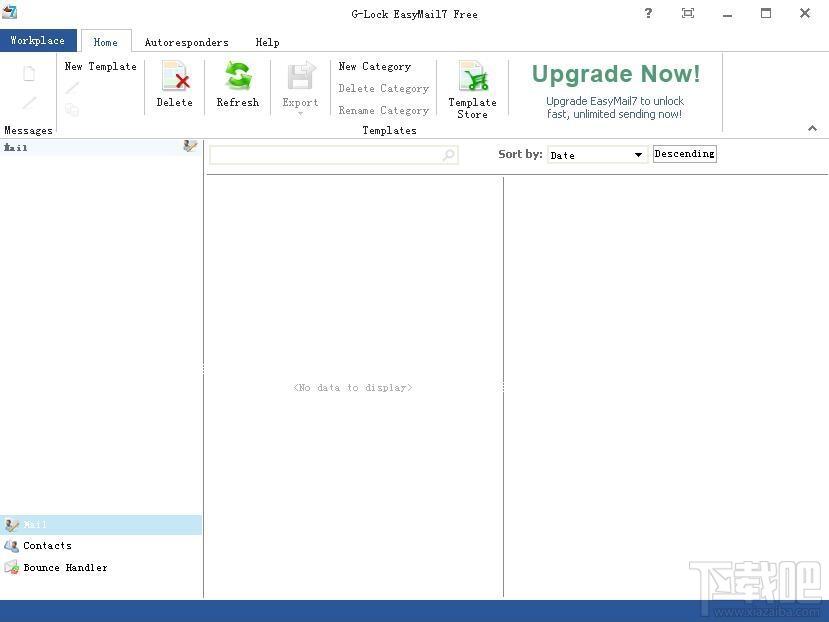Viewport: 829px width, 622px height.
Task: Click New Category button
Action: pos(374,67)
